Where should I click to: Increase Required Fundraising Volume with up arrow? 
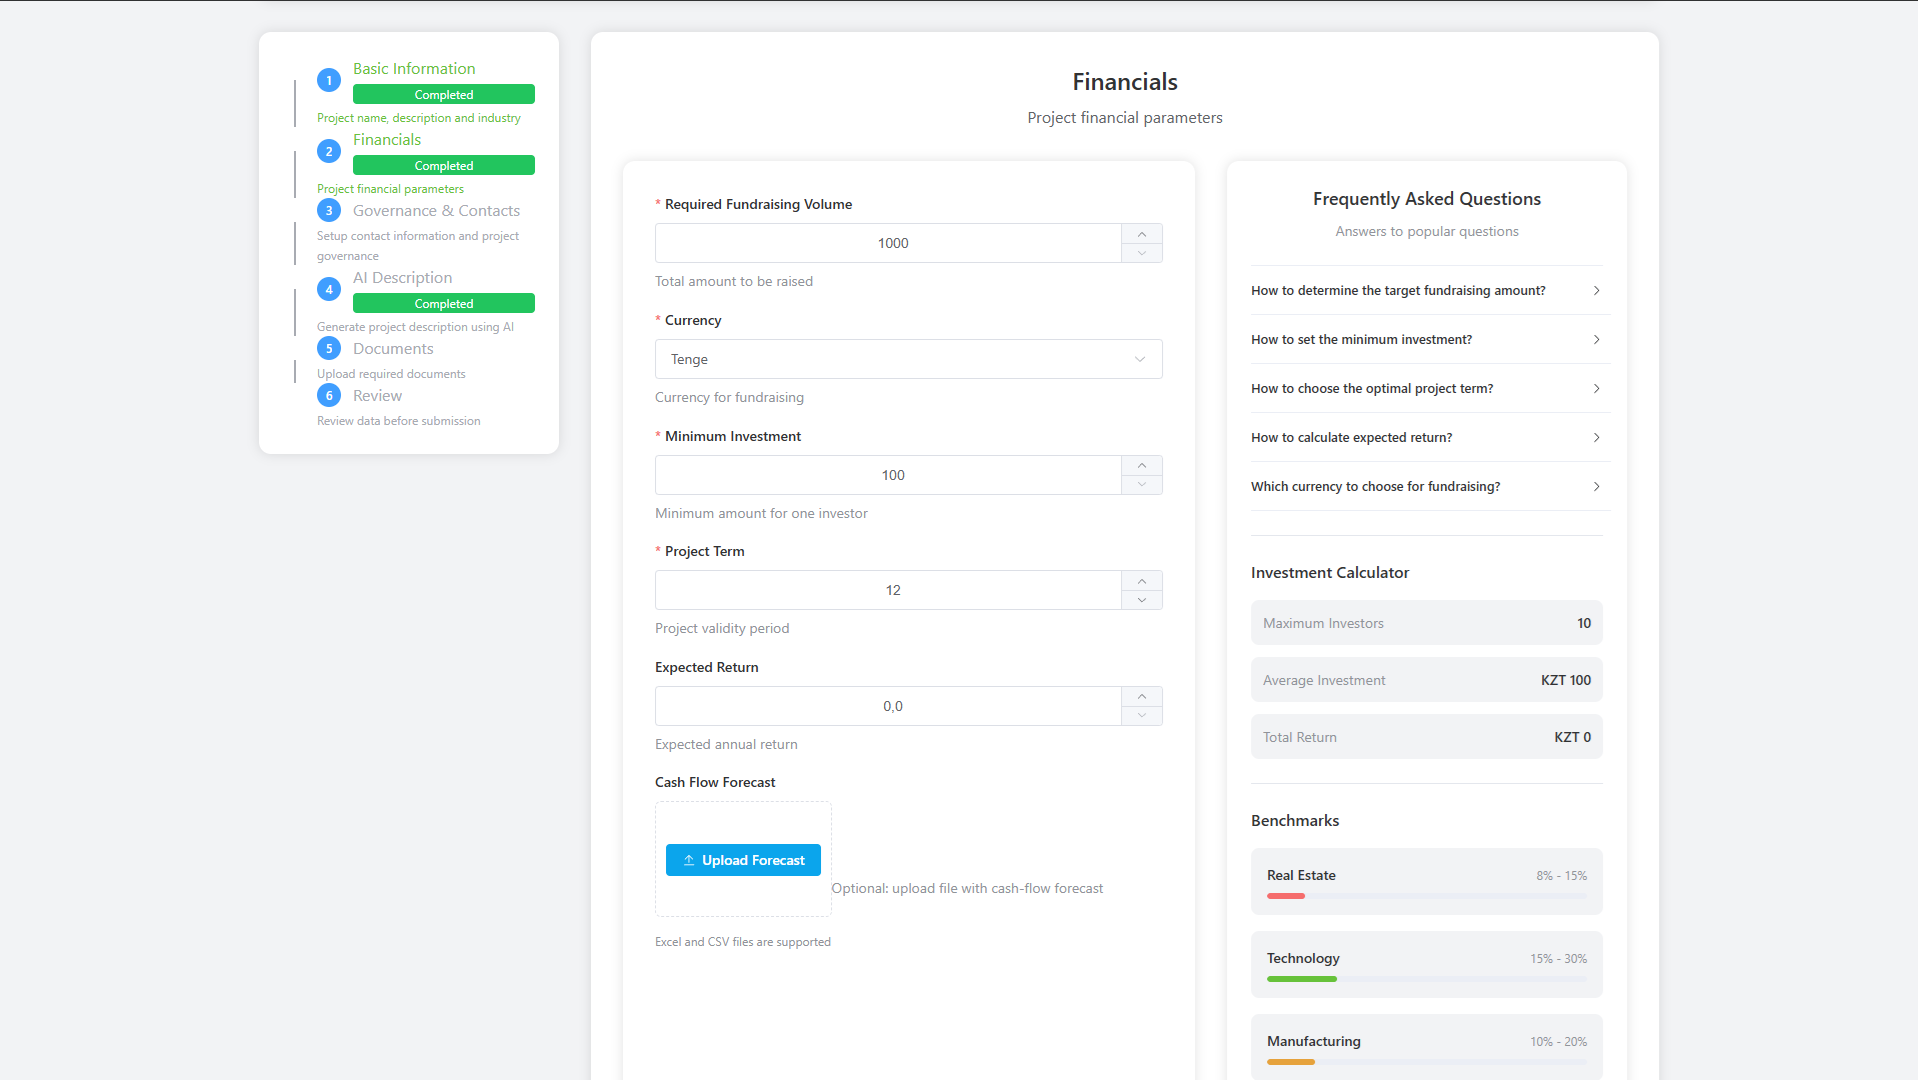[1142, 234]
